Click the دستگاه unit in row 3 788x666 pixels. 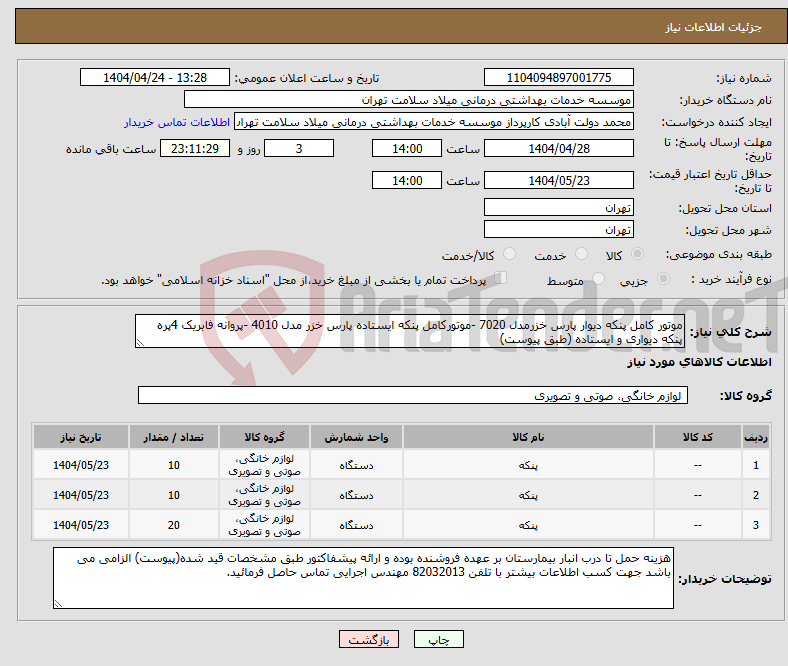[356, 525]
